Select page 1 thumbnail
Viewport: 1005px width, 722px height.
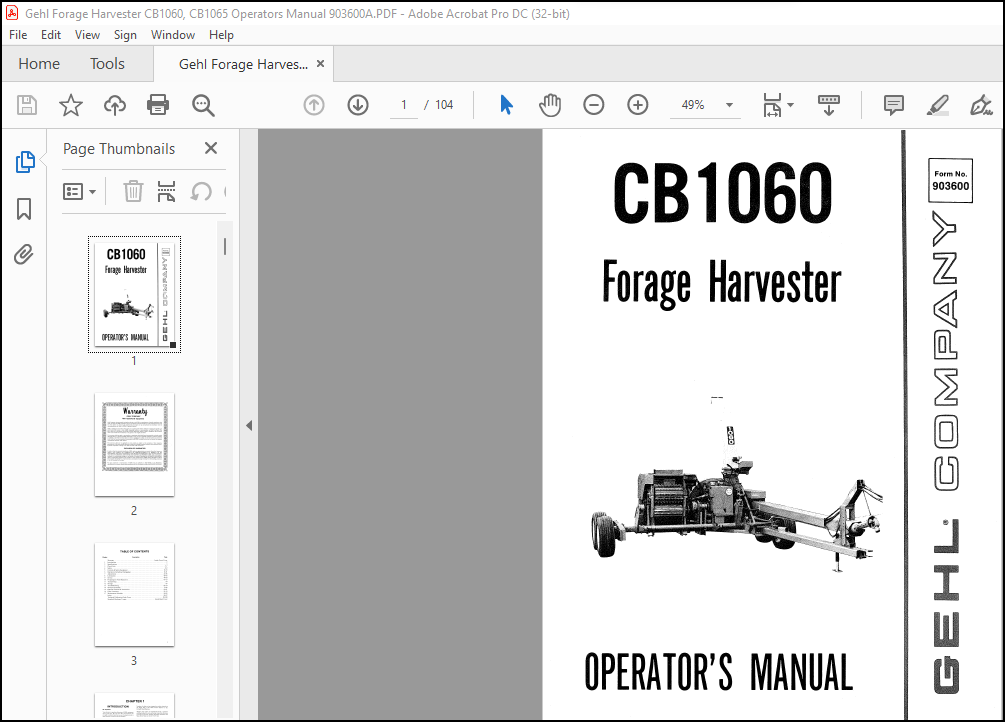[135, 294]
